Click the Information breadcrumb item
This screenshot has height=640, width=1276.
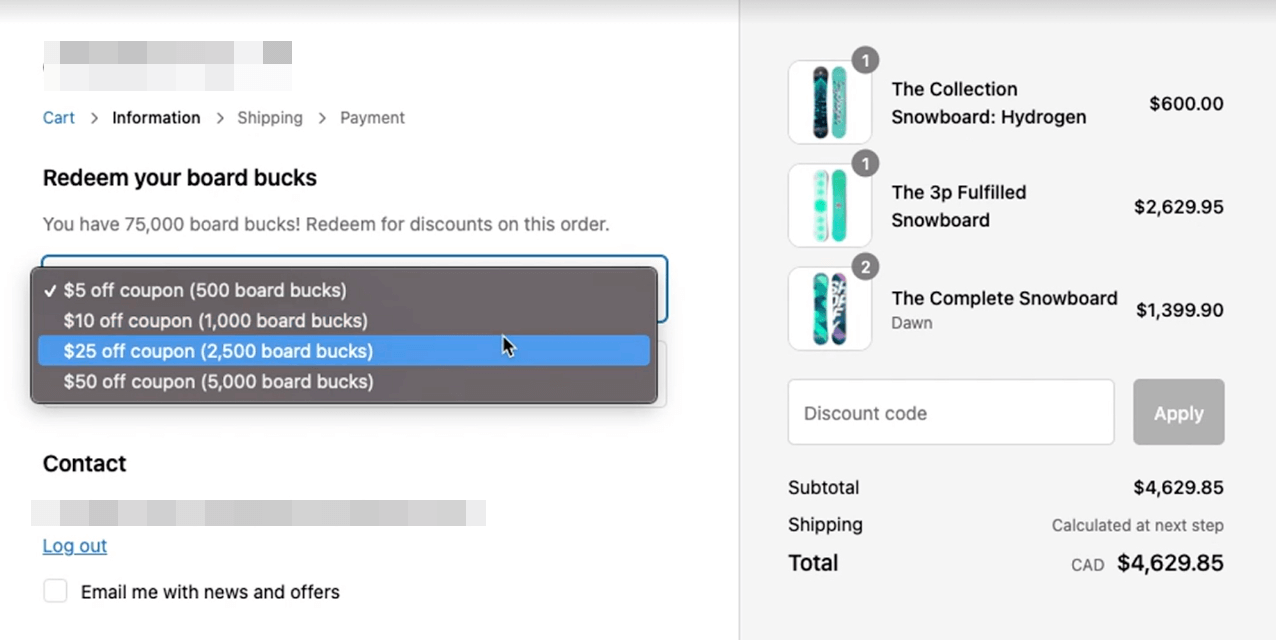156,117
